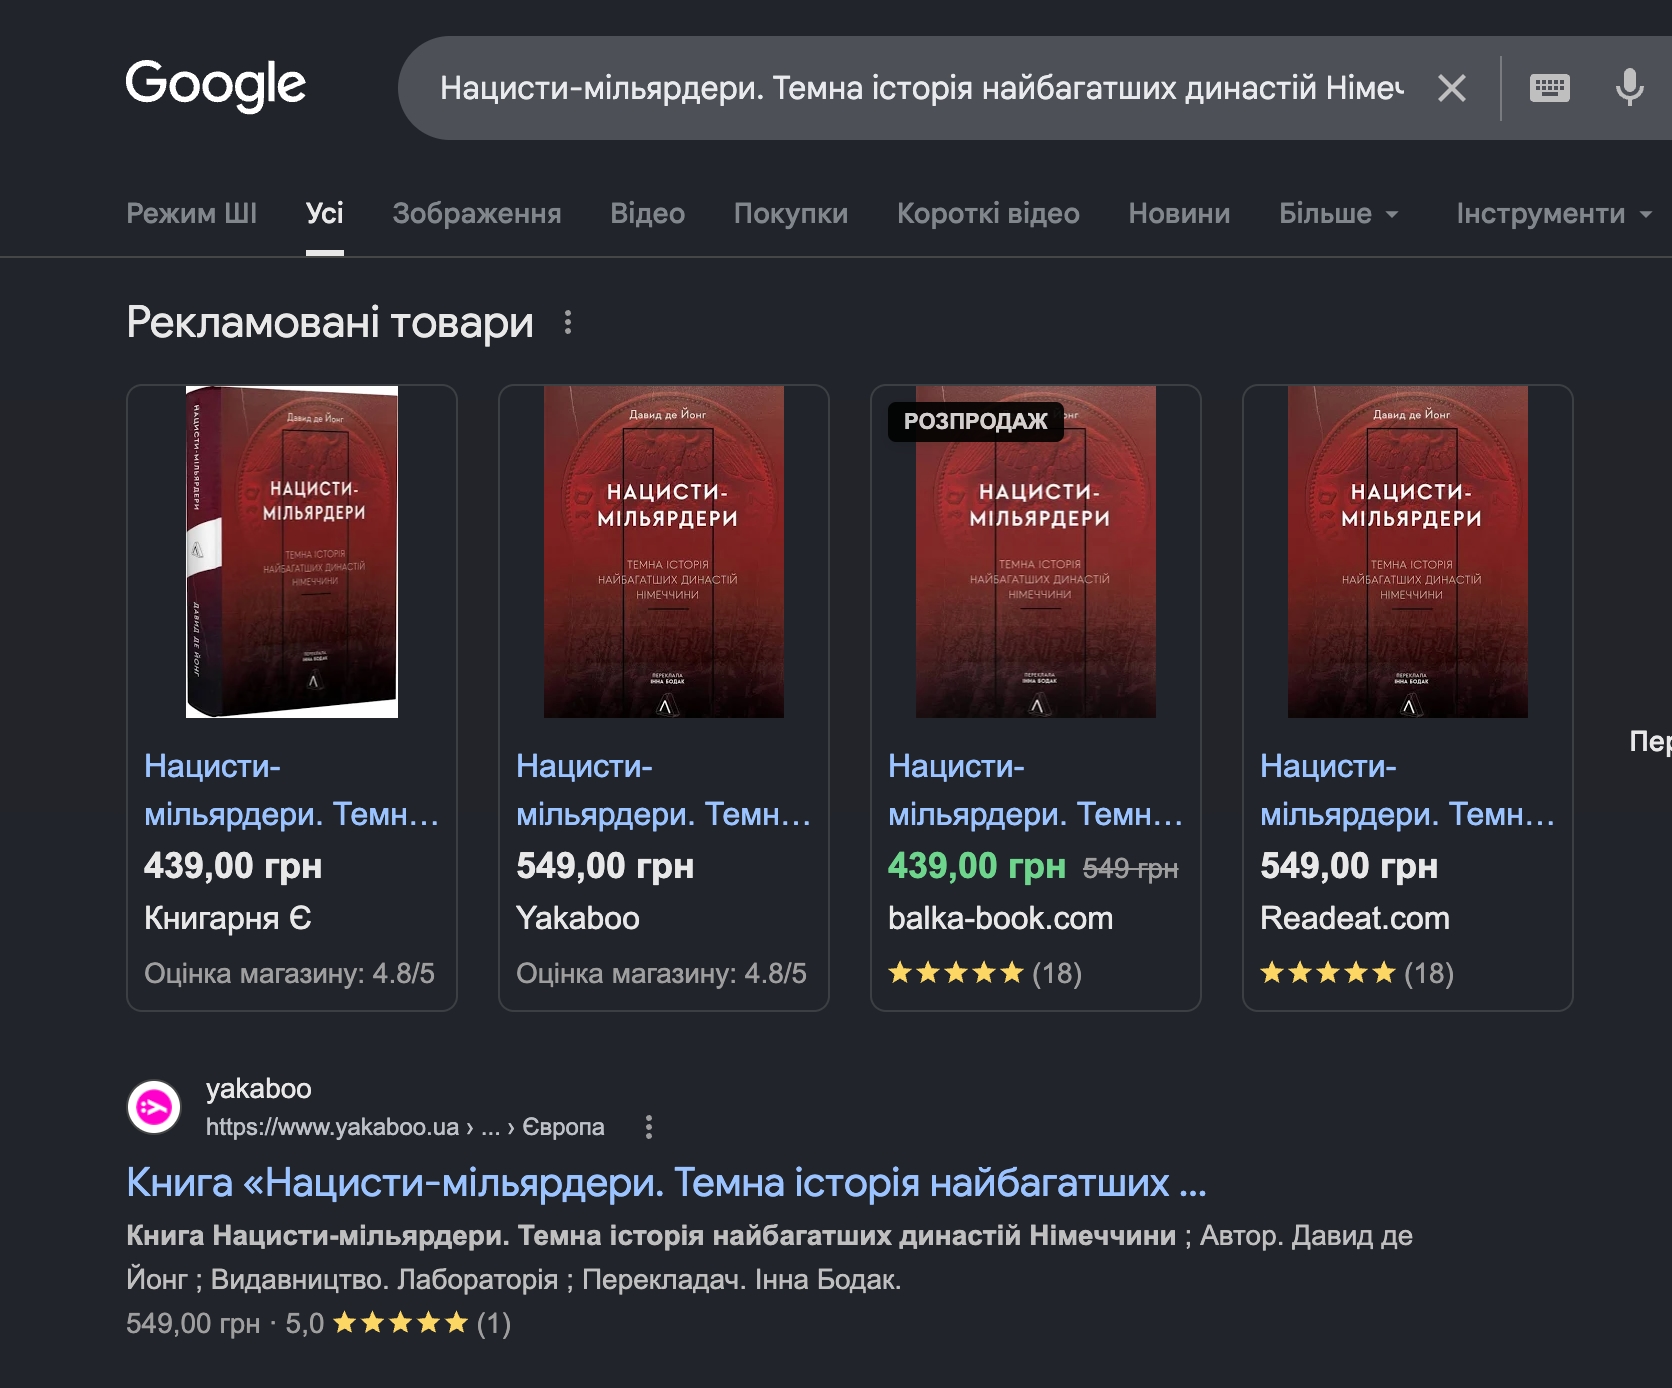The image size is (1672, 1388).
Task: Open the product title link above Readeat.com
Action: pyautogui.click(x=1407, y=790)
